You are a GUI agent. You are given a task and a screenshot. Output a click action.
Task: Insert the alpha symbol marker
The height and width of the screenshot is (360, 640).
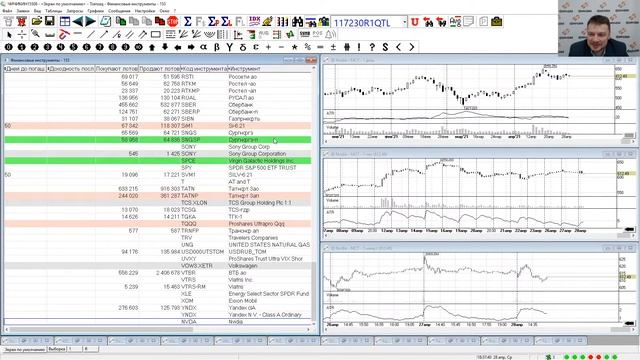click(203, 47)
